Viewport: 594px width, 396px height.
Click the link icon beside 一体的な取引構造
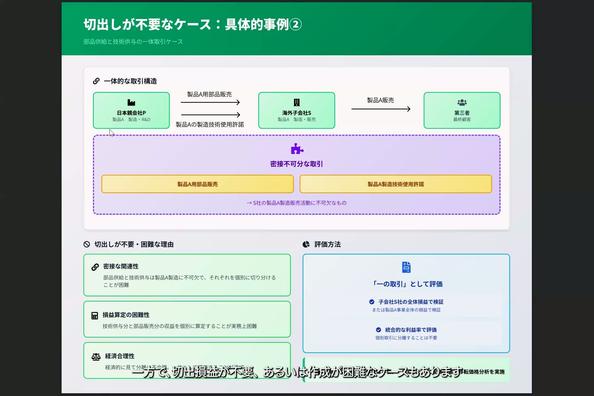[96, 81]
